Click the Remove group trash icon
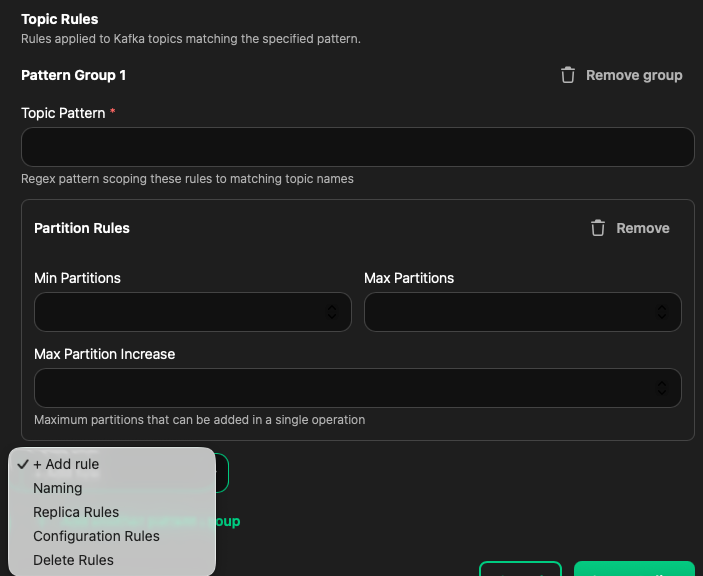The height and width of the screenshot is (576, 703). click(x=568, y=75)
